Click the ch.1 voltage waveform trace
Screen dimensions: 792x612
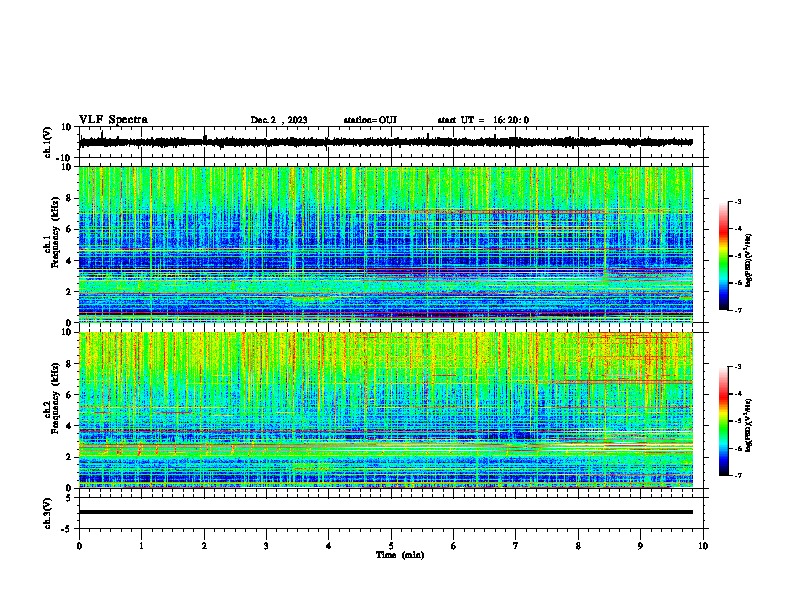pos(386,142)
